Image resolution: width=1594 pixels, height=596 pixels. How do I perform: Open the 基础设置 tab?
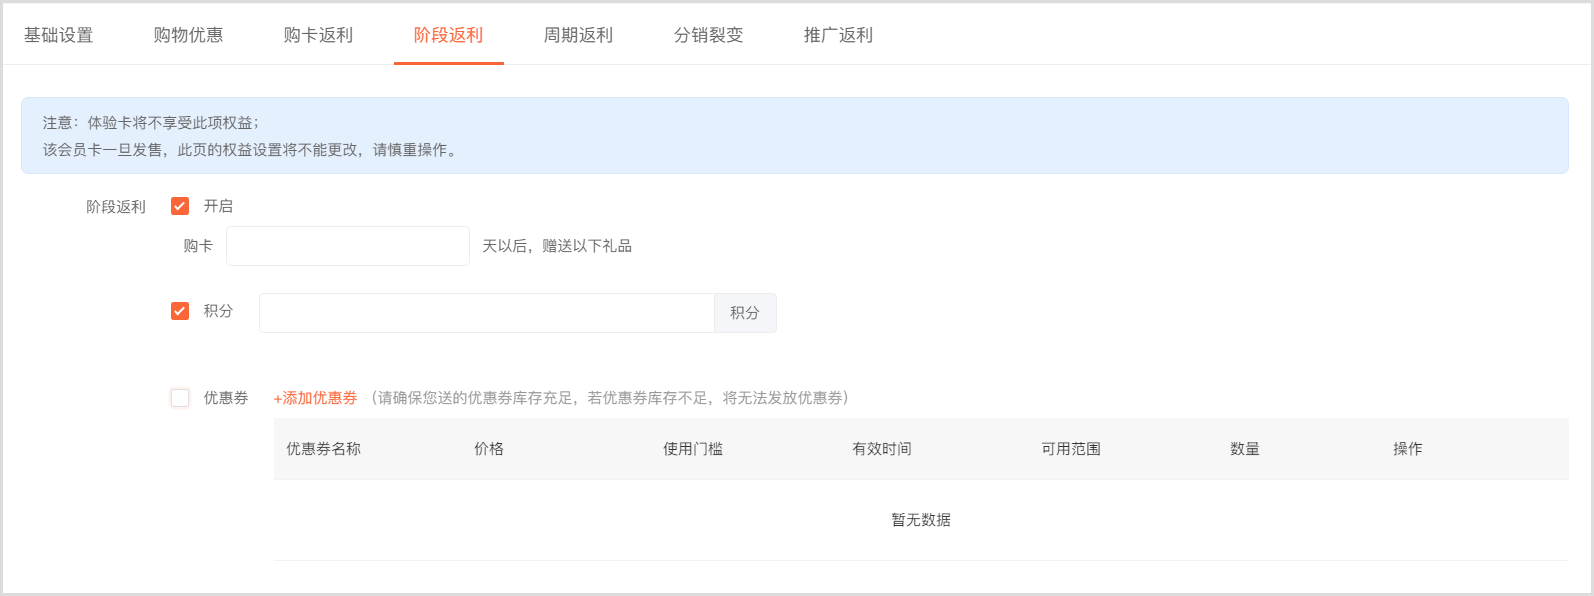pyautogui.click(x=59, y=35)
